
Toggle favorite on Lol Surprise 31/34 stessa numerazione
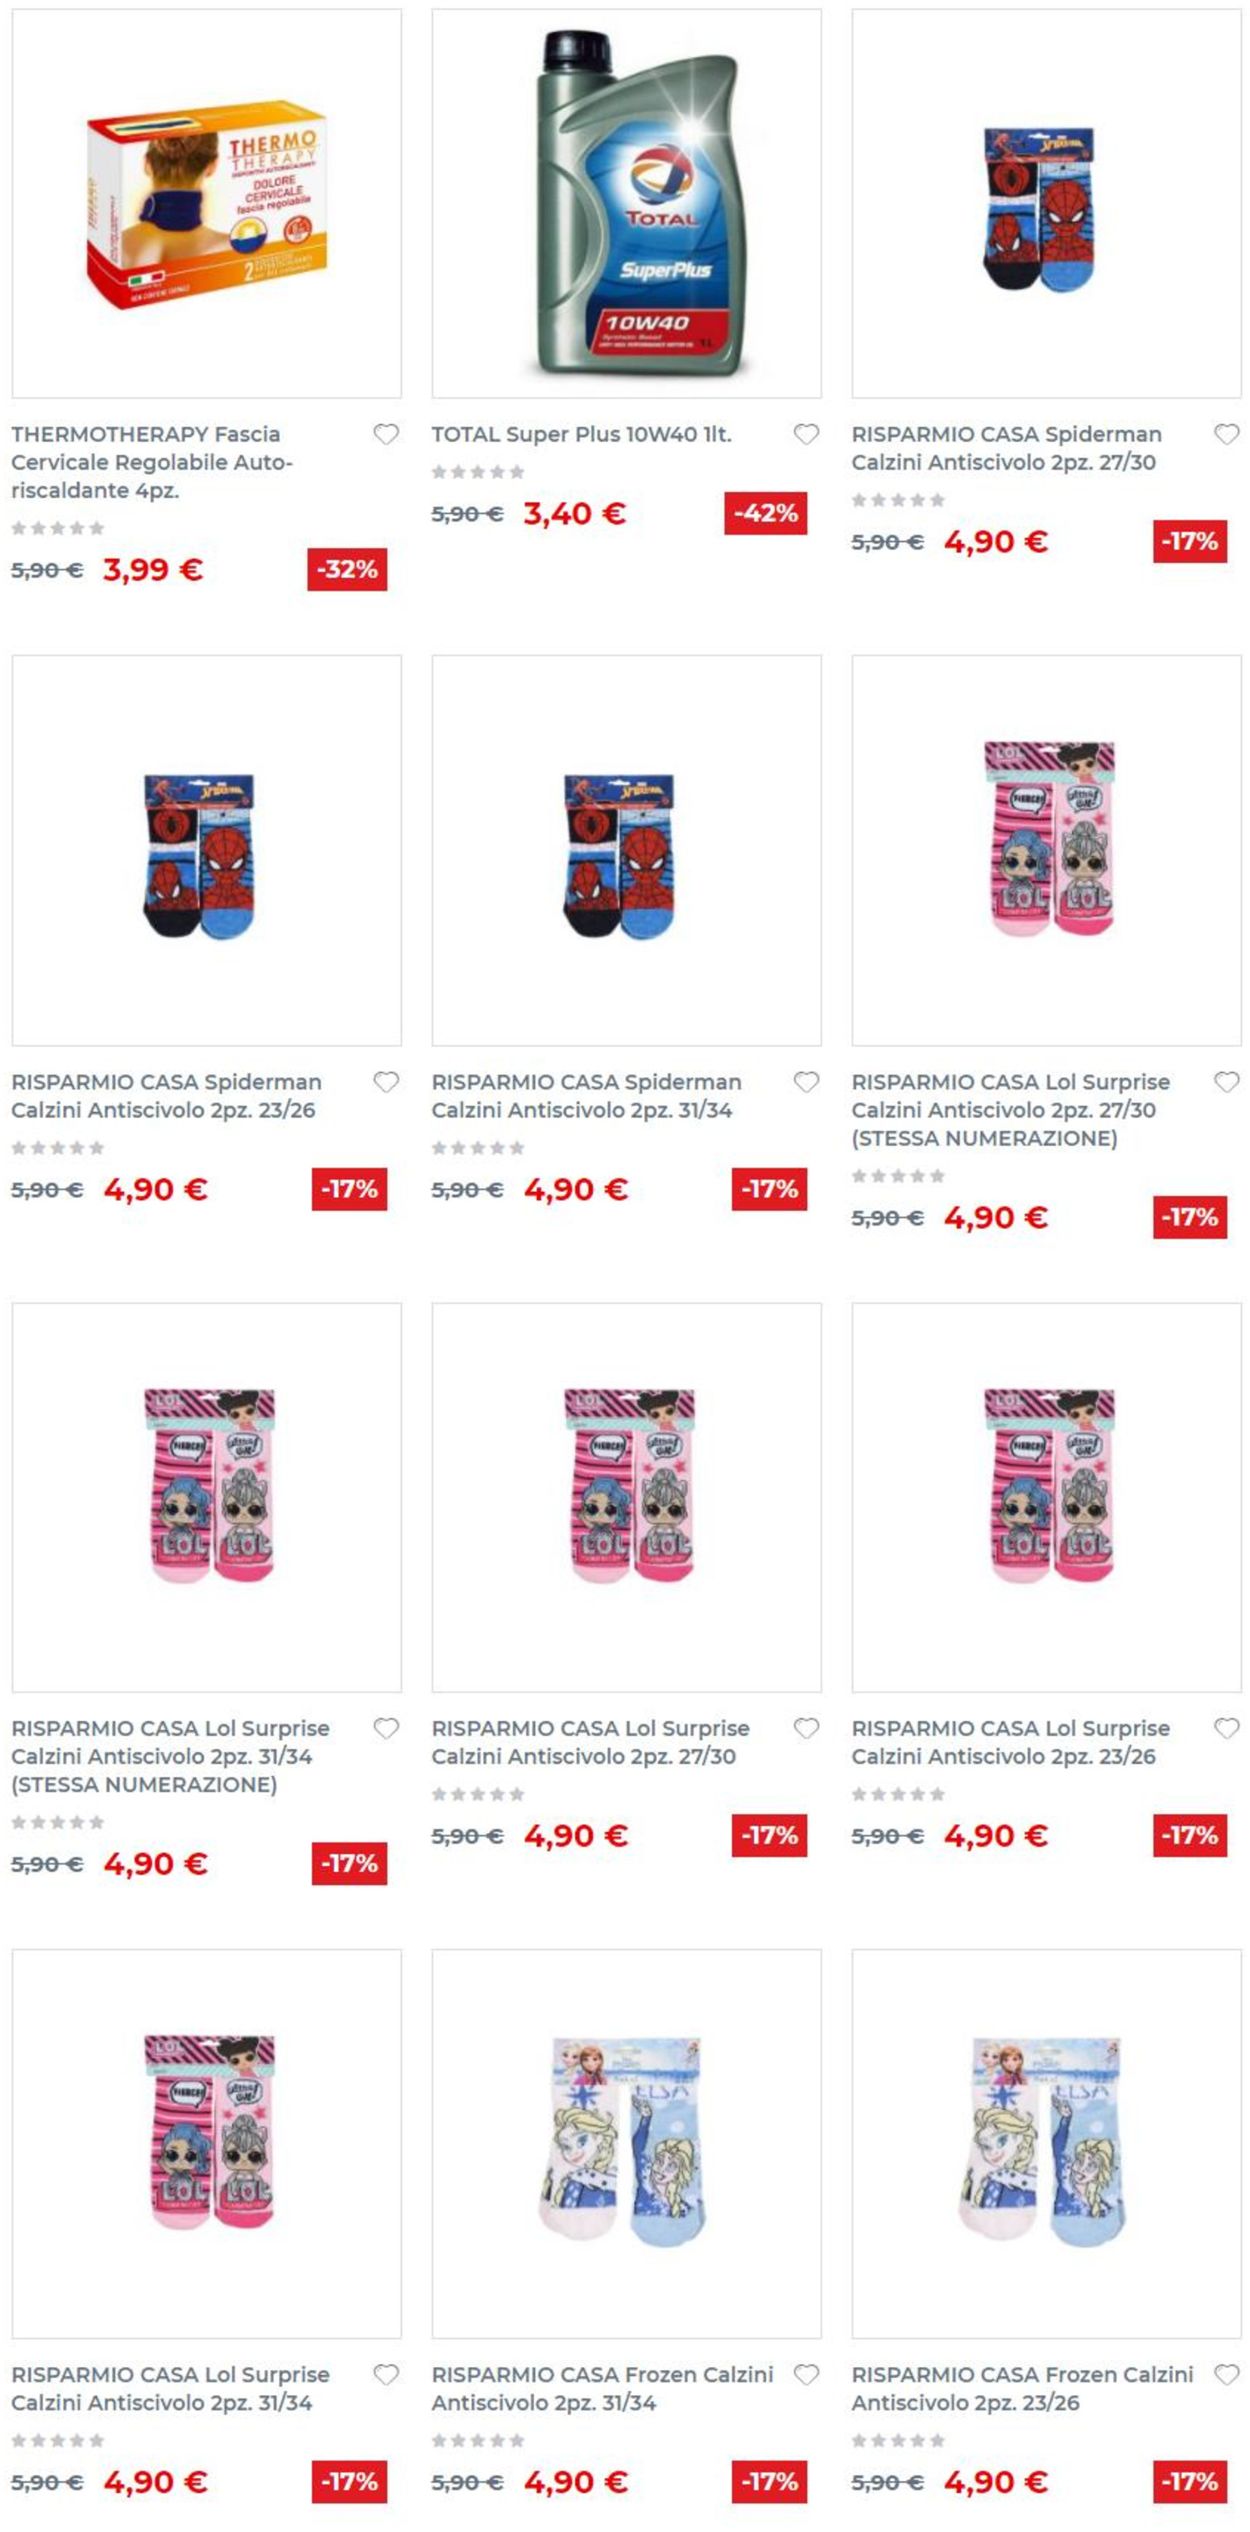(x=386, y=1728)
